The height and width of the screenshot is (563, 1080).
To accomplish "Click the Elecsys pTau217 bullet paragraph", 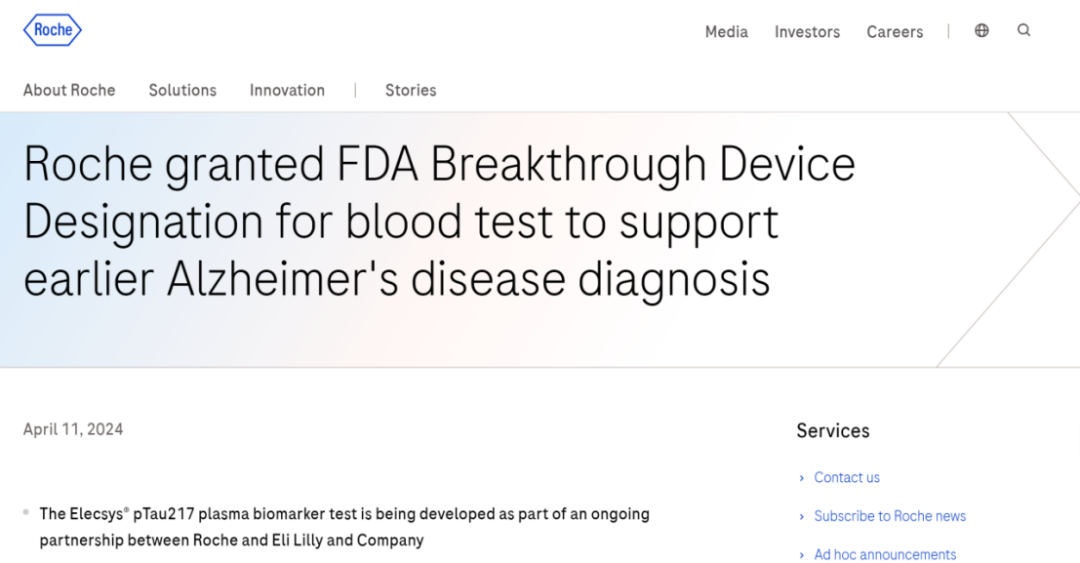I will click(344, 527).
